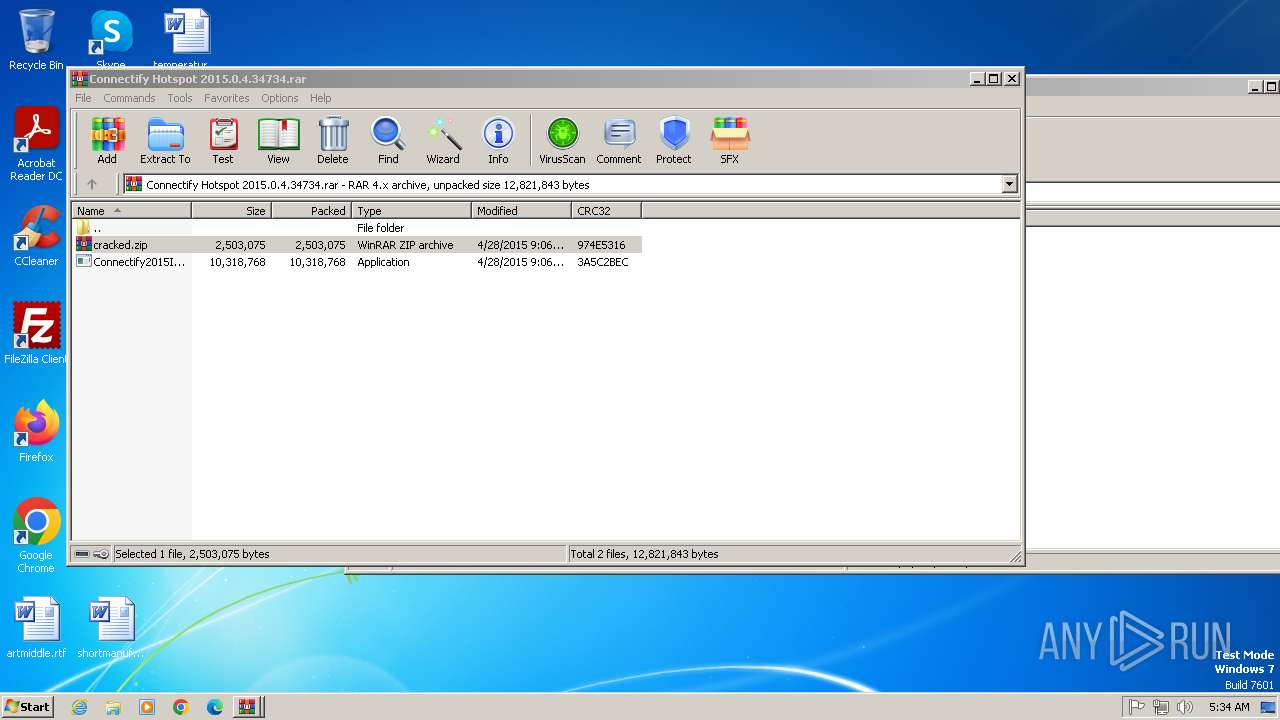Image resolution: width=1280 pixels, height=720 pixels.
Task: Click the system tray volume icon
Action: click(1184, 707)
